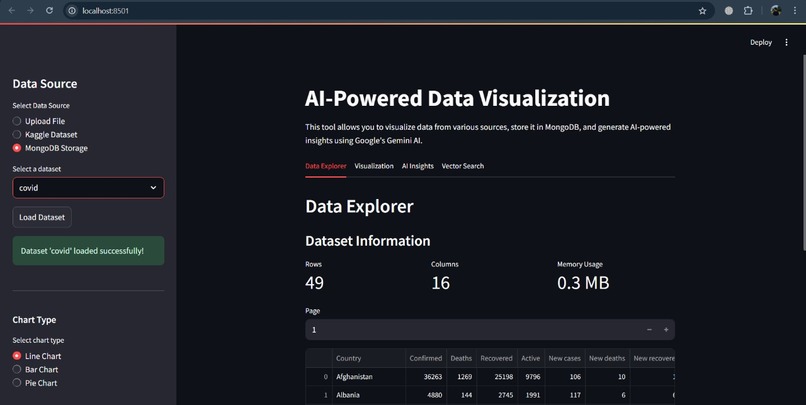Click the New deaths column header
The width and height of the screenshot is (806, 405).
tap(607, 358)
